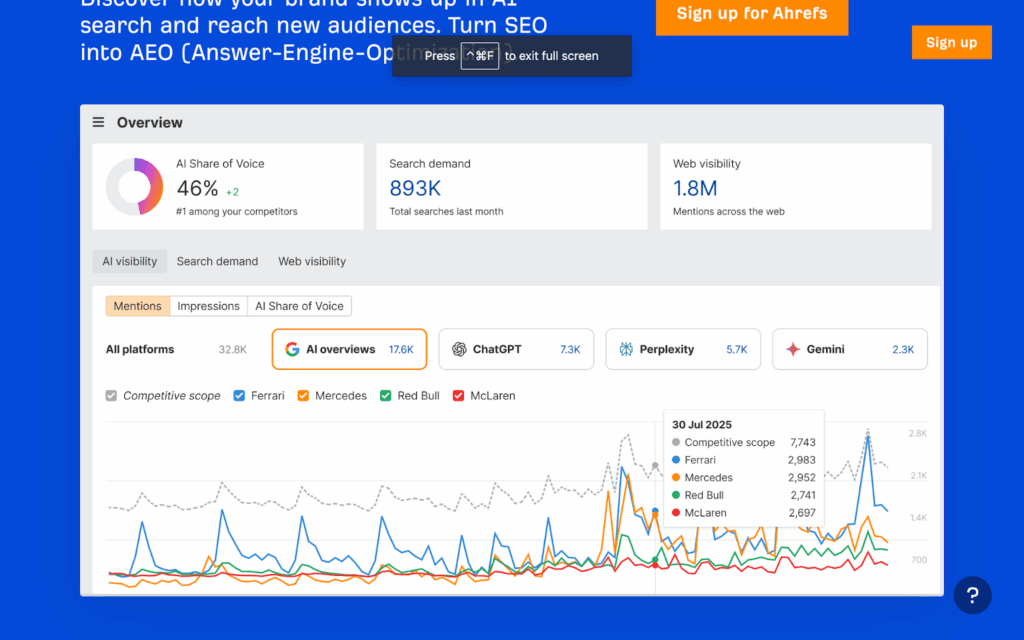The image size is (1024, 640).
Task: Switch to the Search demand tab
Action: click(x=217, y=261)
